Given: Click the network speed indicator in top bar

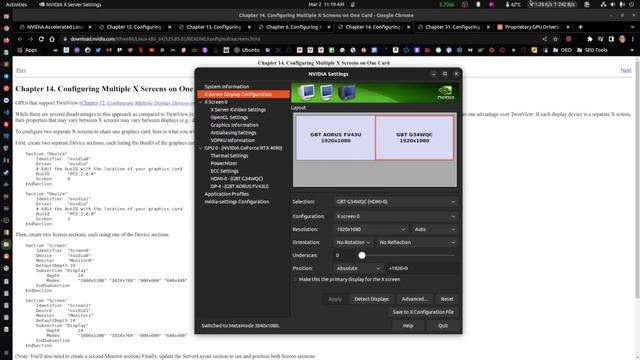Looking at the screenshot, I should (x=552, y=4).
